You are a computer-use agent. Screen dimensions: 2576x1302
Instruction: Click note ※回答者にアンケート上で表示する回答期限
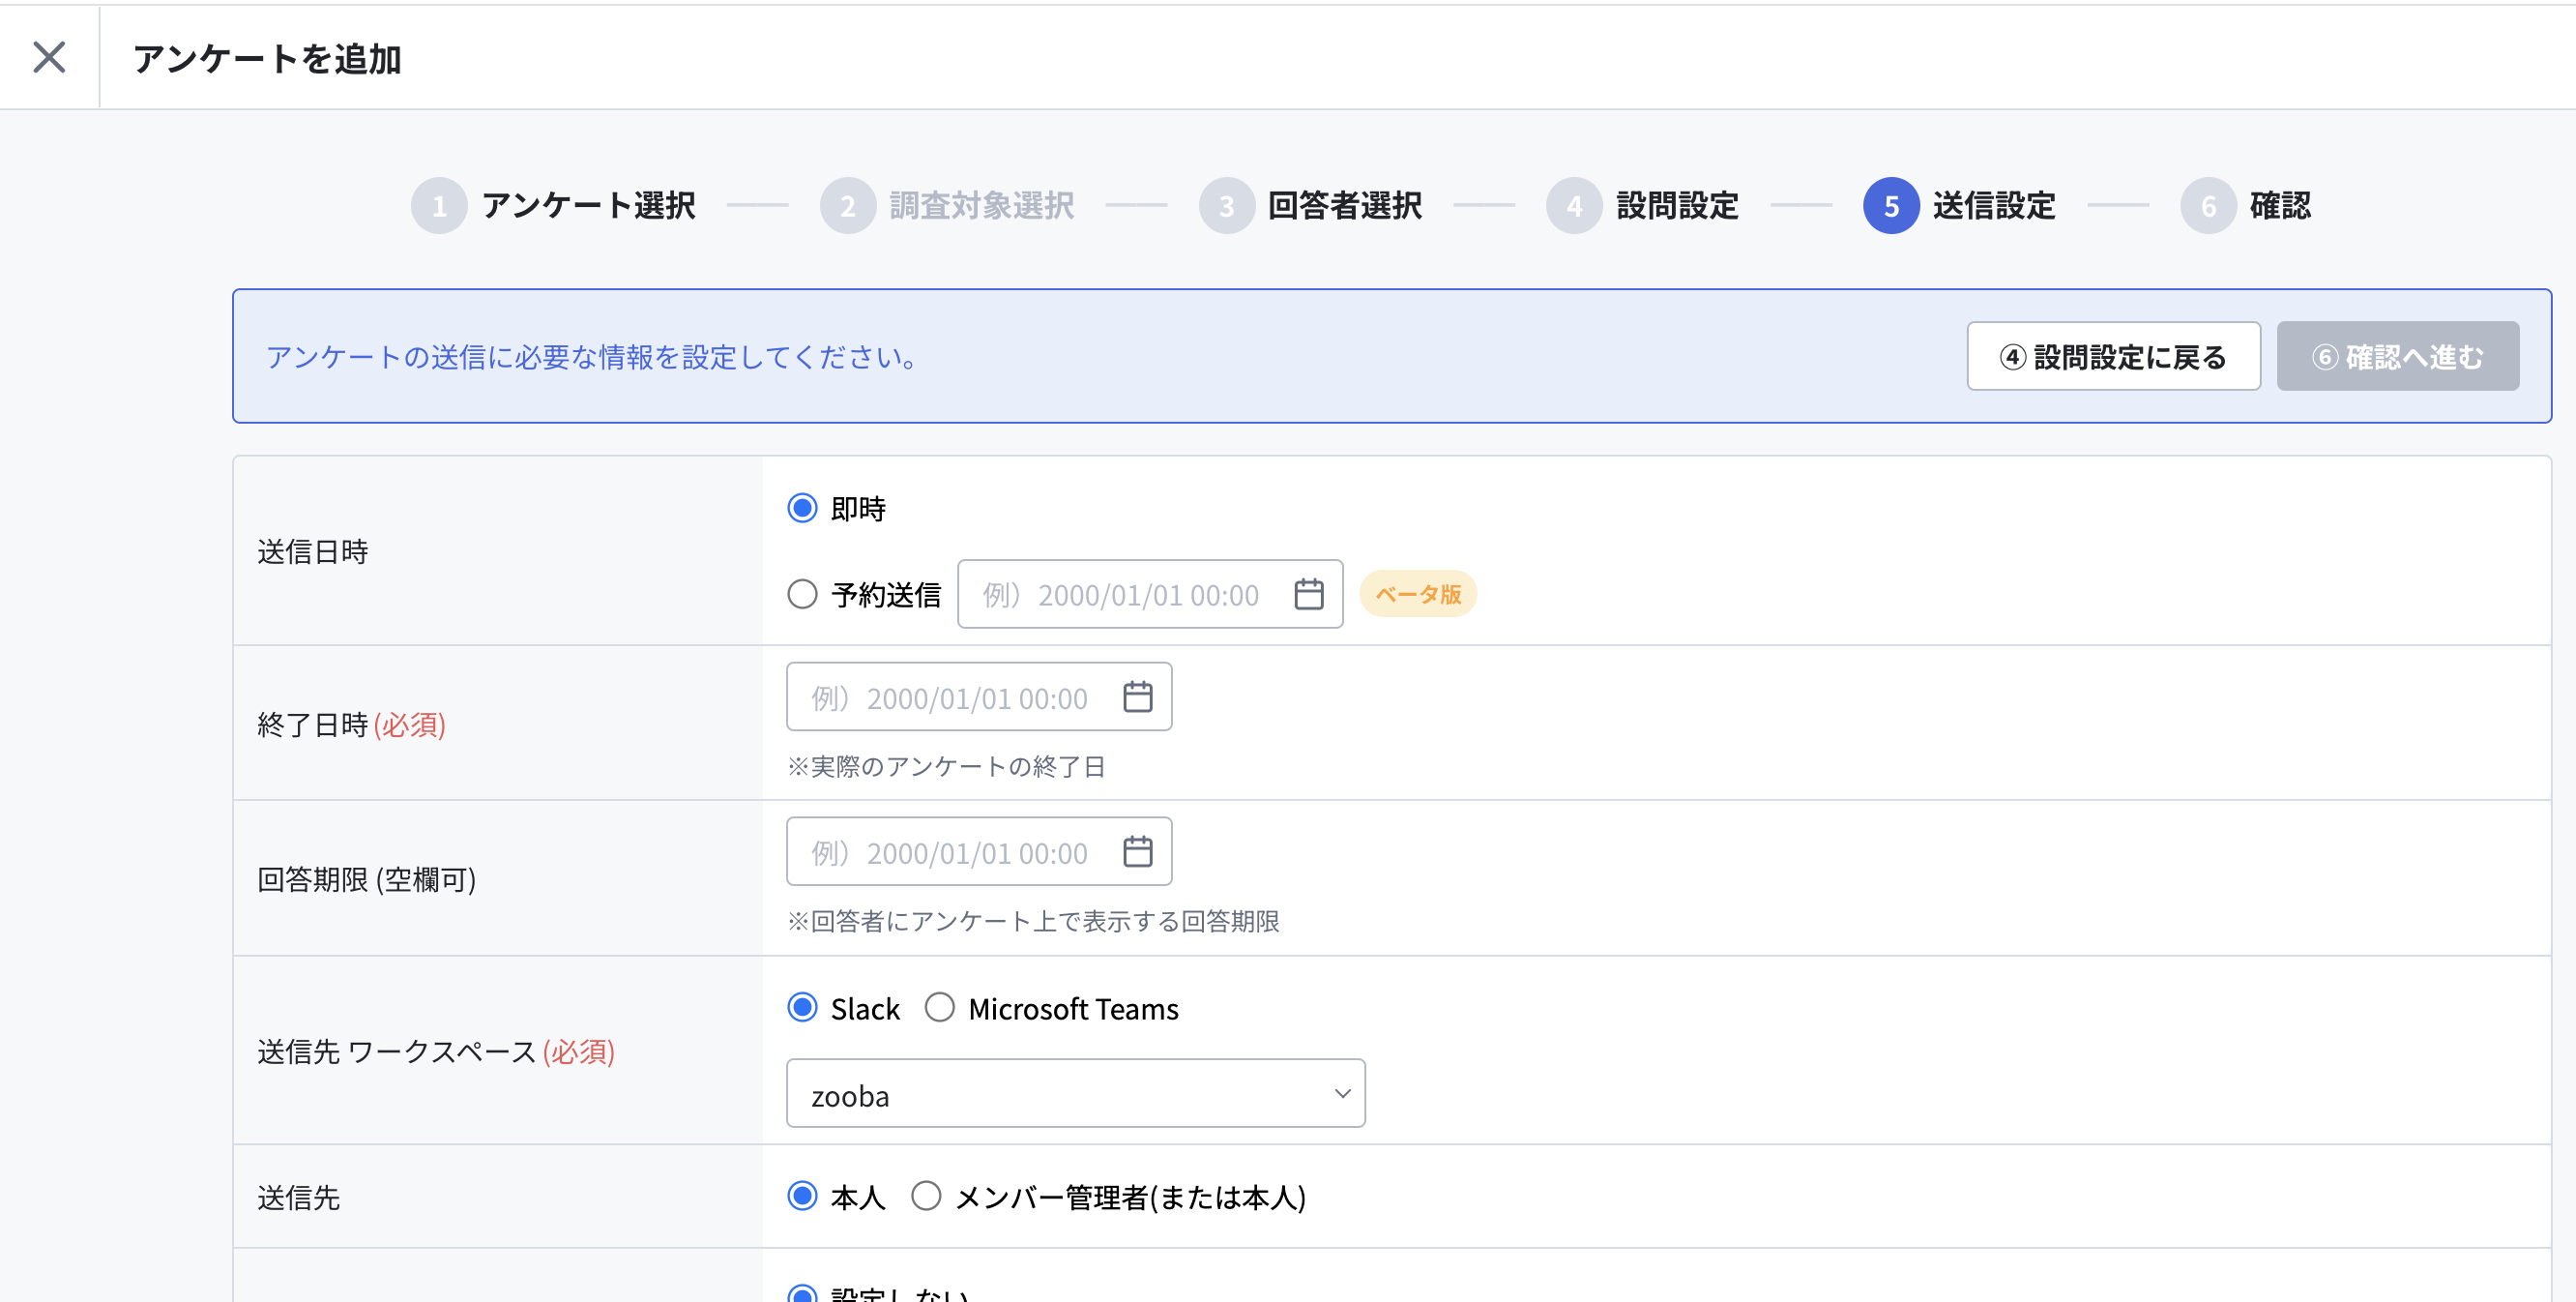coord(1033,921)
